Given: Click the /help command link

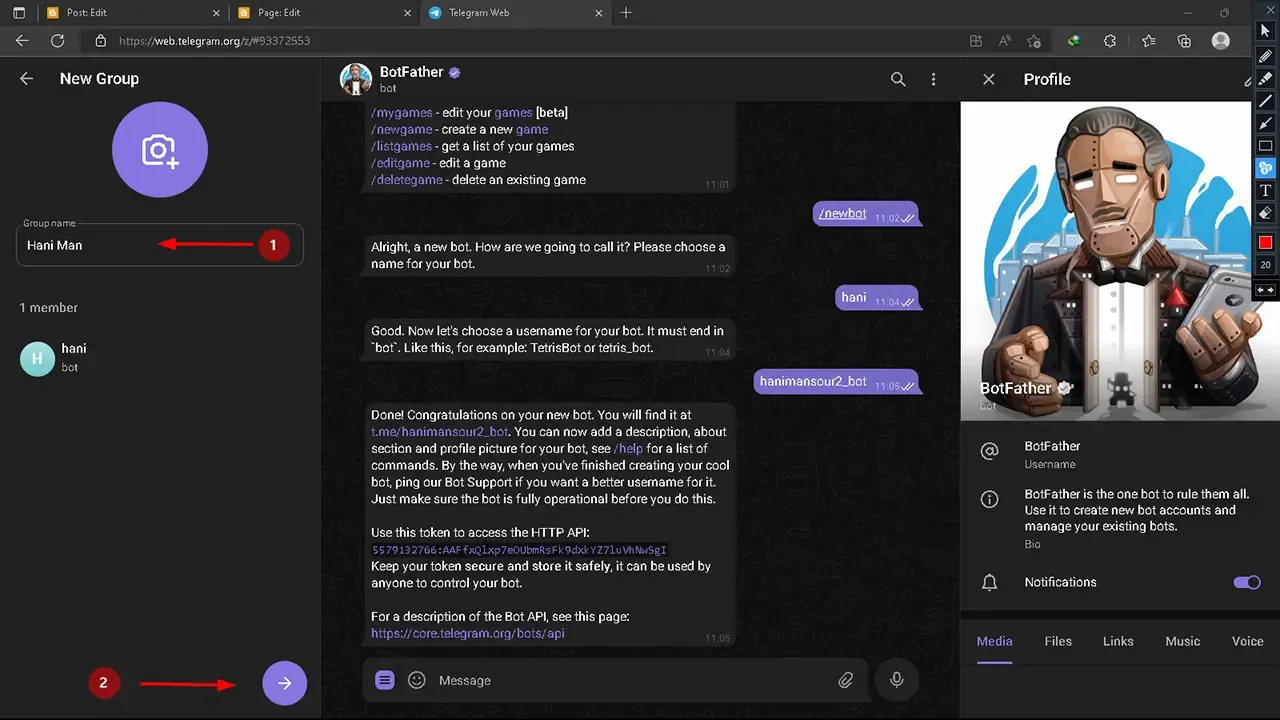Looking at the screenshot, I should coord(628,448).
